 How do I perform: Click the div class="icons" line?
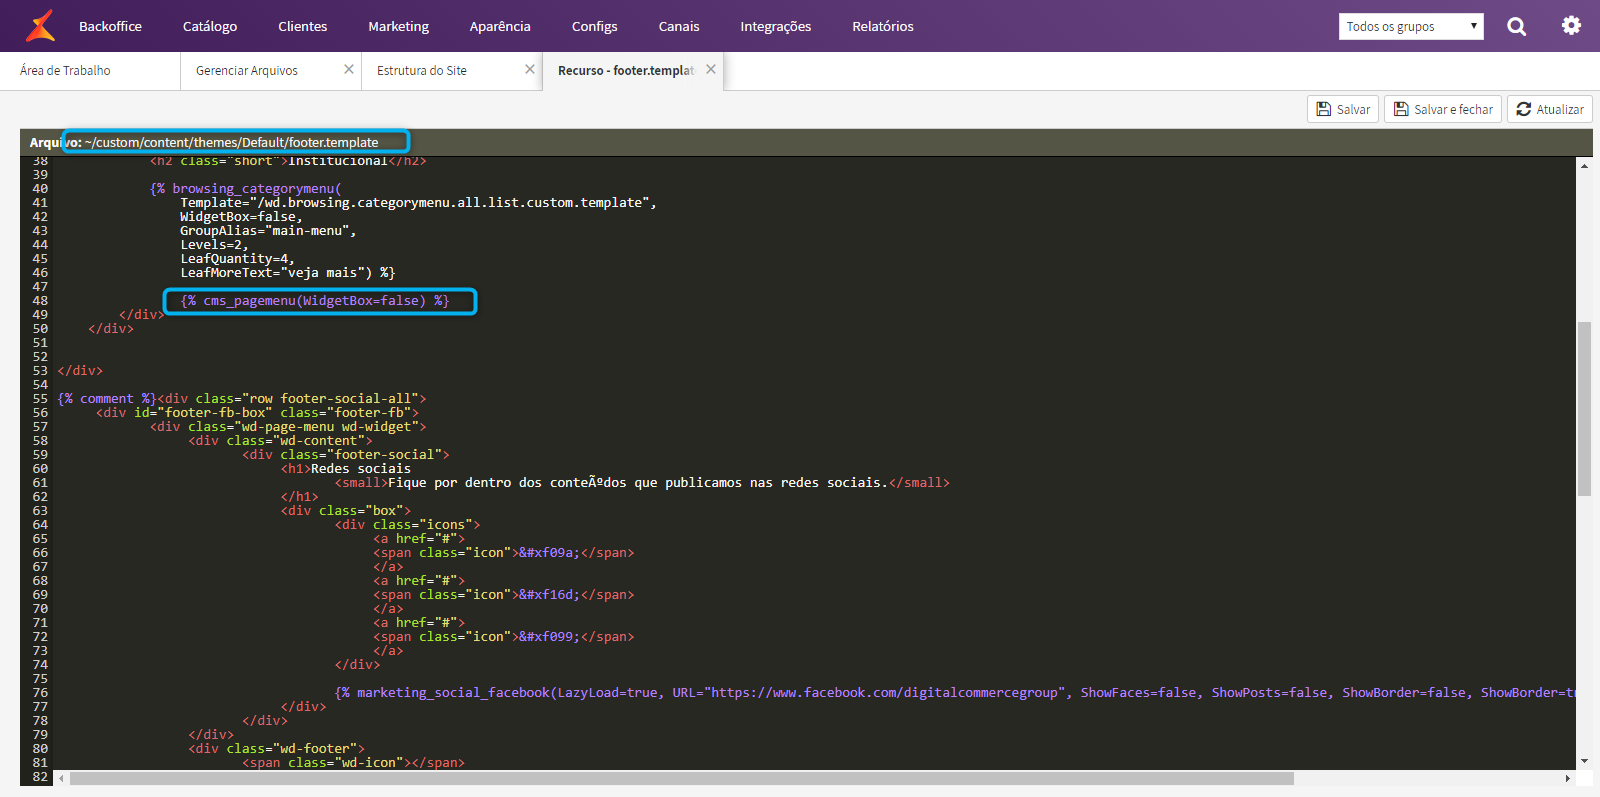click(x=407, y=524)
